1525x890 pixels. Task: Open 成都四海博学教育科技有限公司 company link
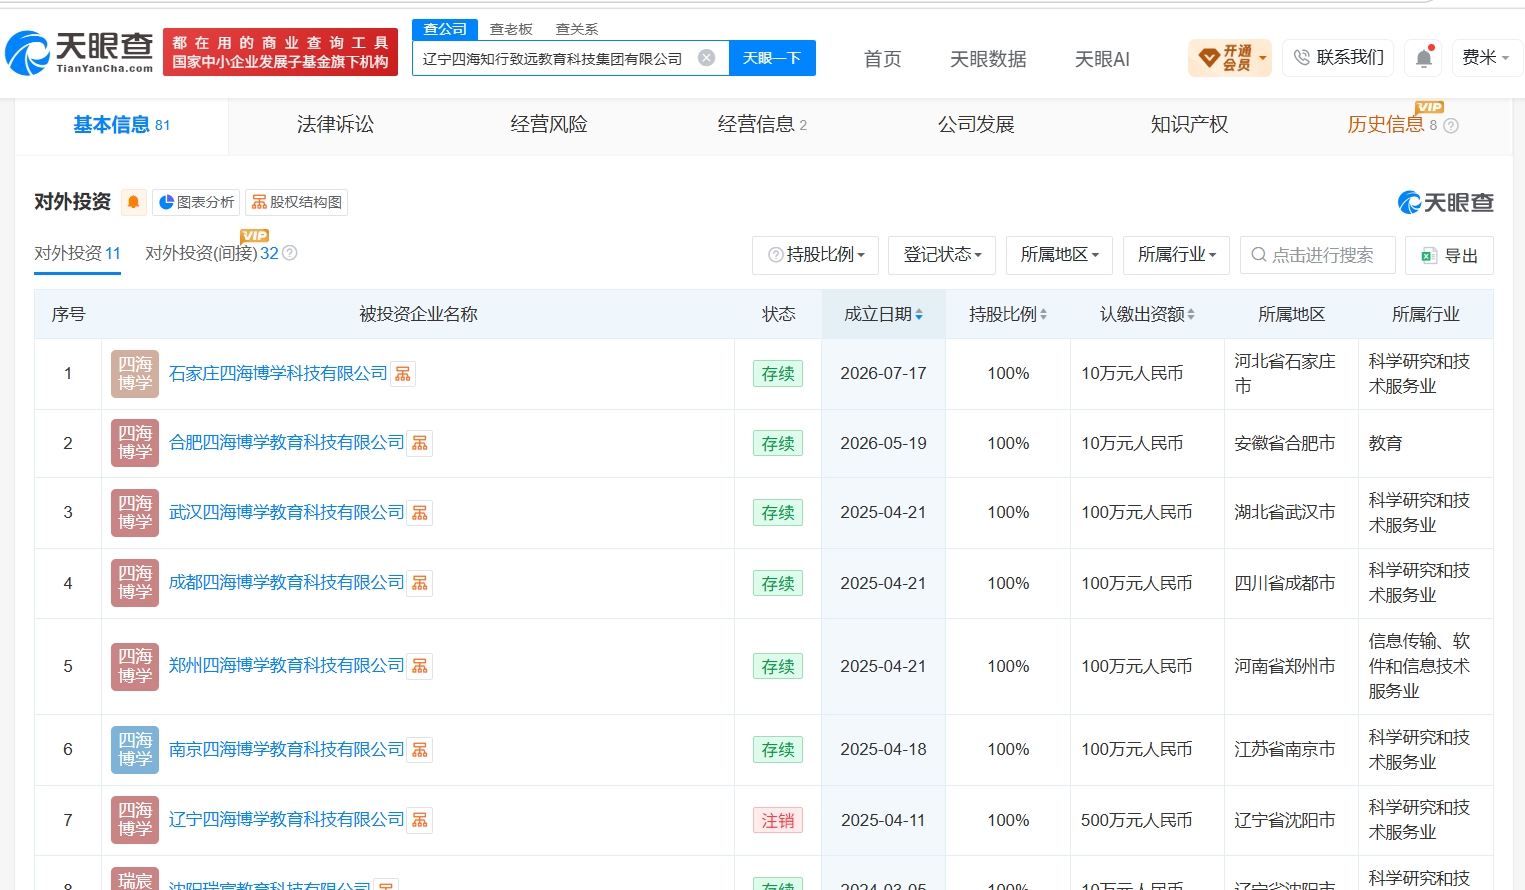pos(287,583)
